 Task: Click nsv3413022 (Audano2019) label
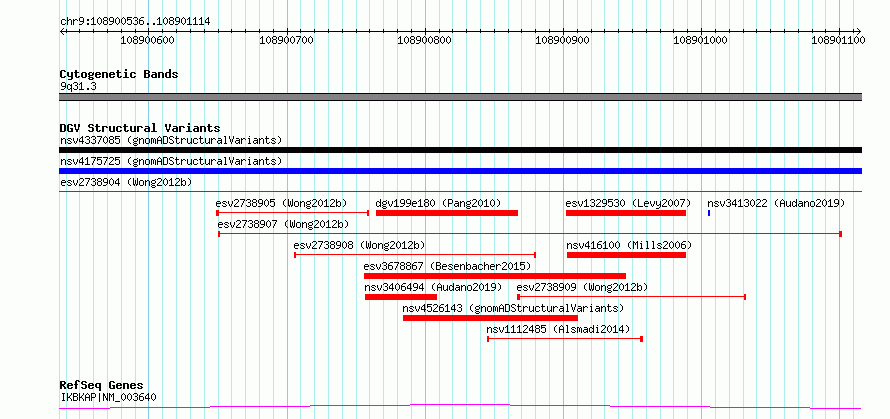tap(776, 203)
